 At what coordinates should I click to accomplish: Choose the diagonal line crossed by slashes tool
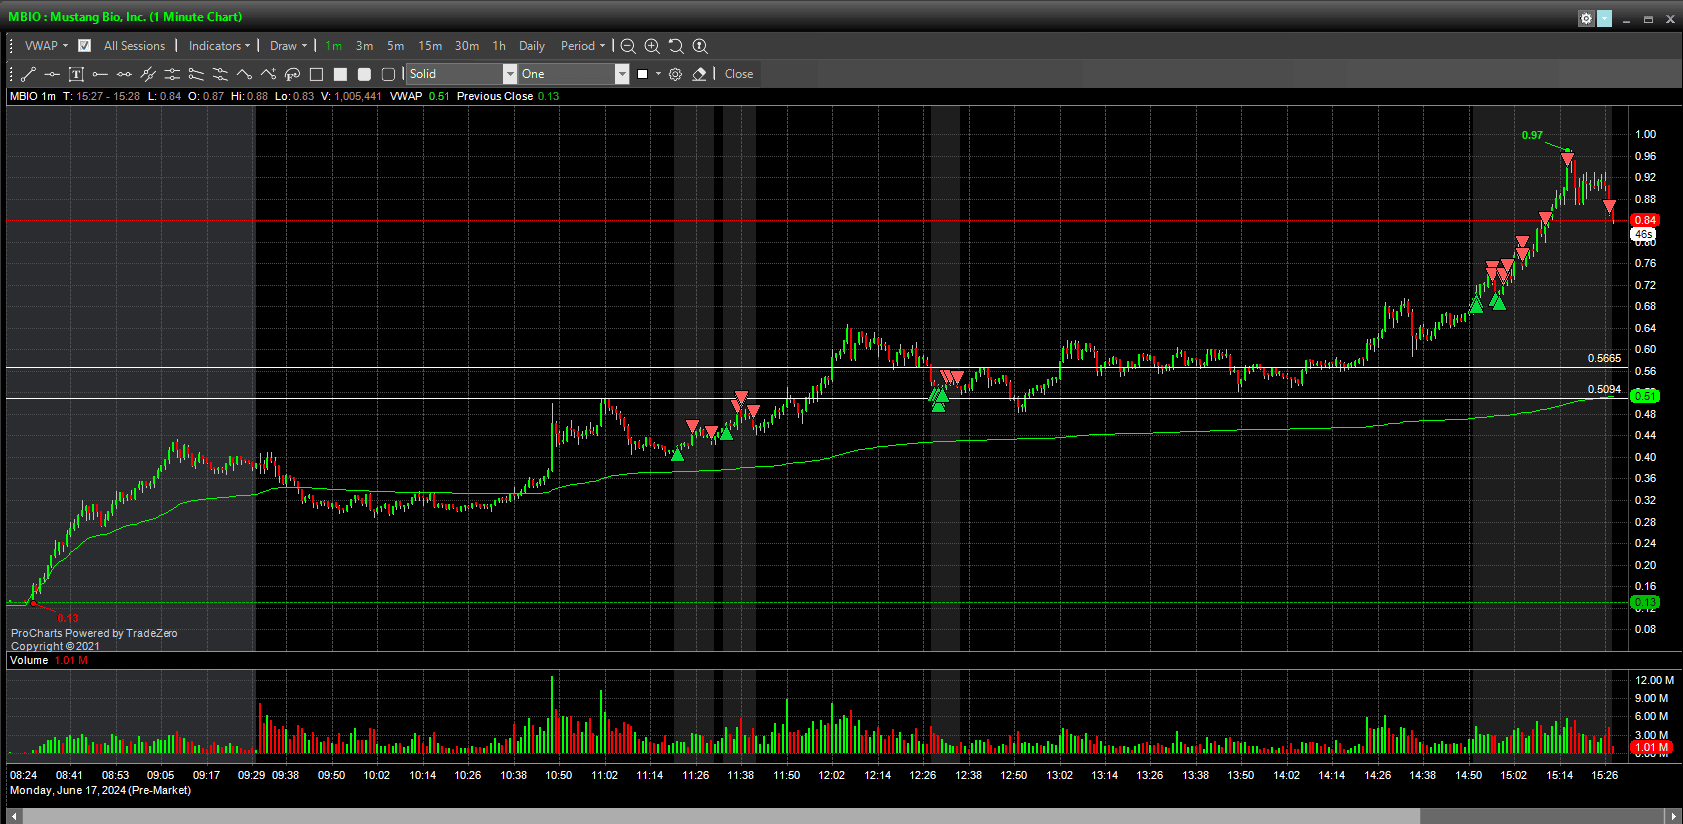tap(148, 74)
